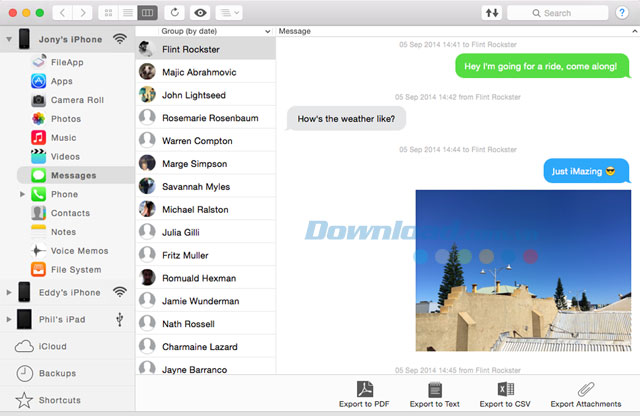The width and height of the screenshot is (640, 416).
Task: Switch to list view mode
Action: point(127,13)
